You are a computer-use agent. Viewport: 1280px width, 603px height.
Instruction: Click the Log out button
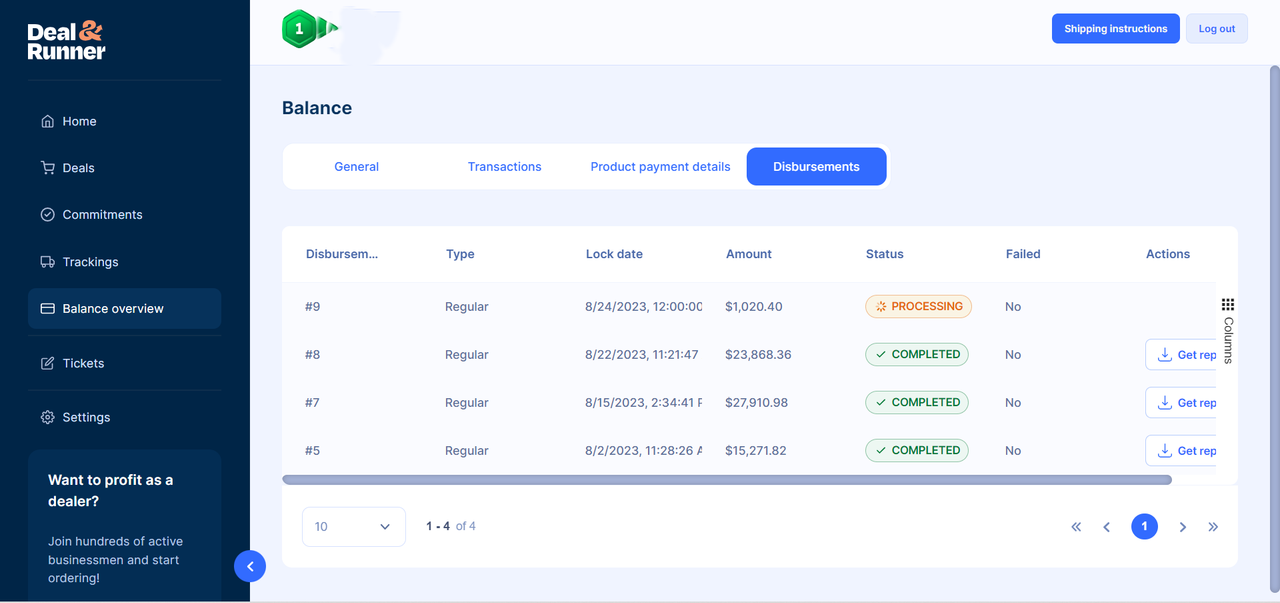pos(1216,29)
